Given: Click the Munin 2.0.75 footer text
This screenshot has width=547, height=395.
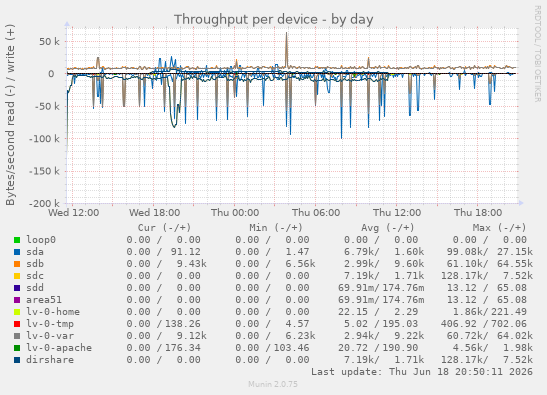Looking at the screenshot, I should 273,384.
